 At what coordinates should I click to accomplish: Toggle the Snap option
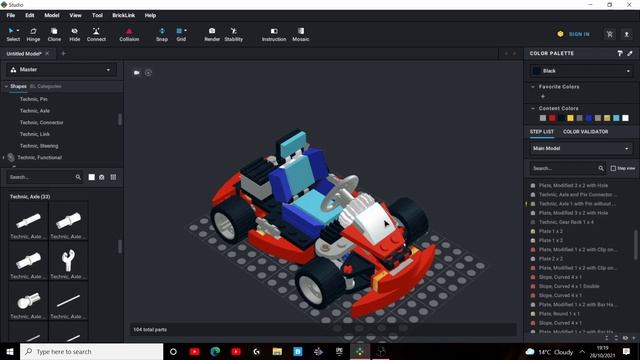click(162, 34)
